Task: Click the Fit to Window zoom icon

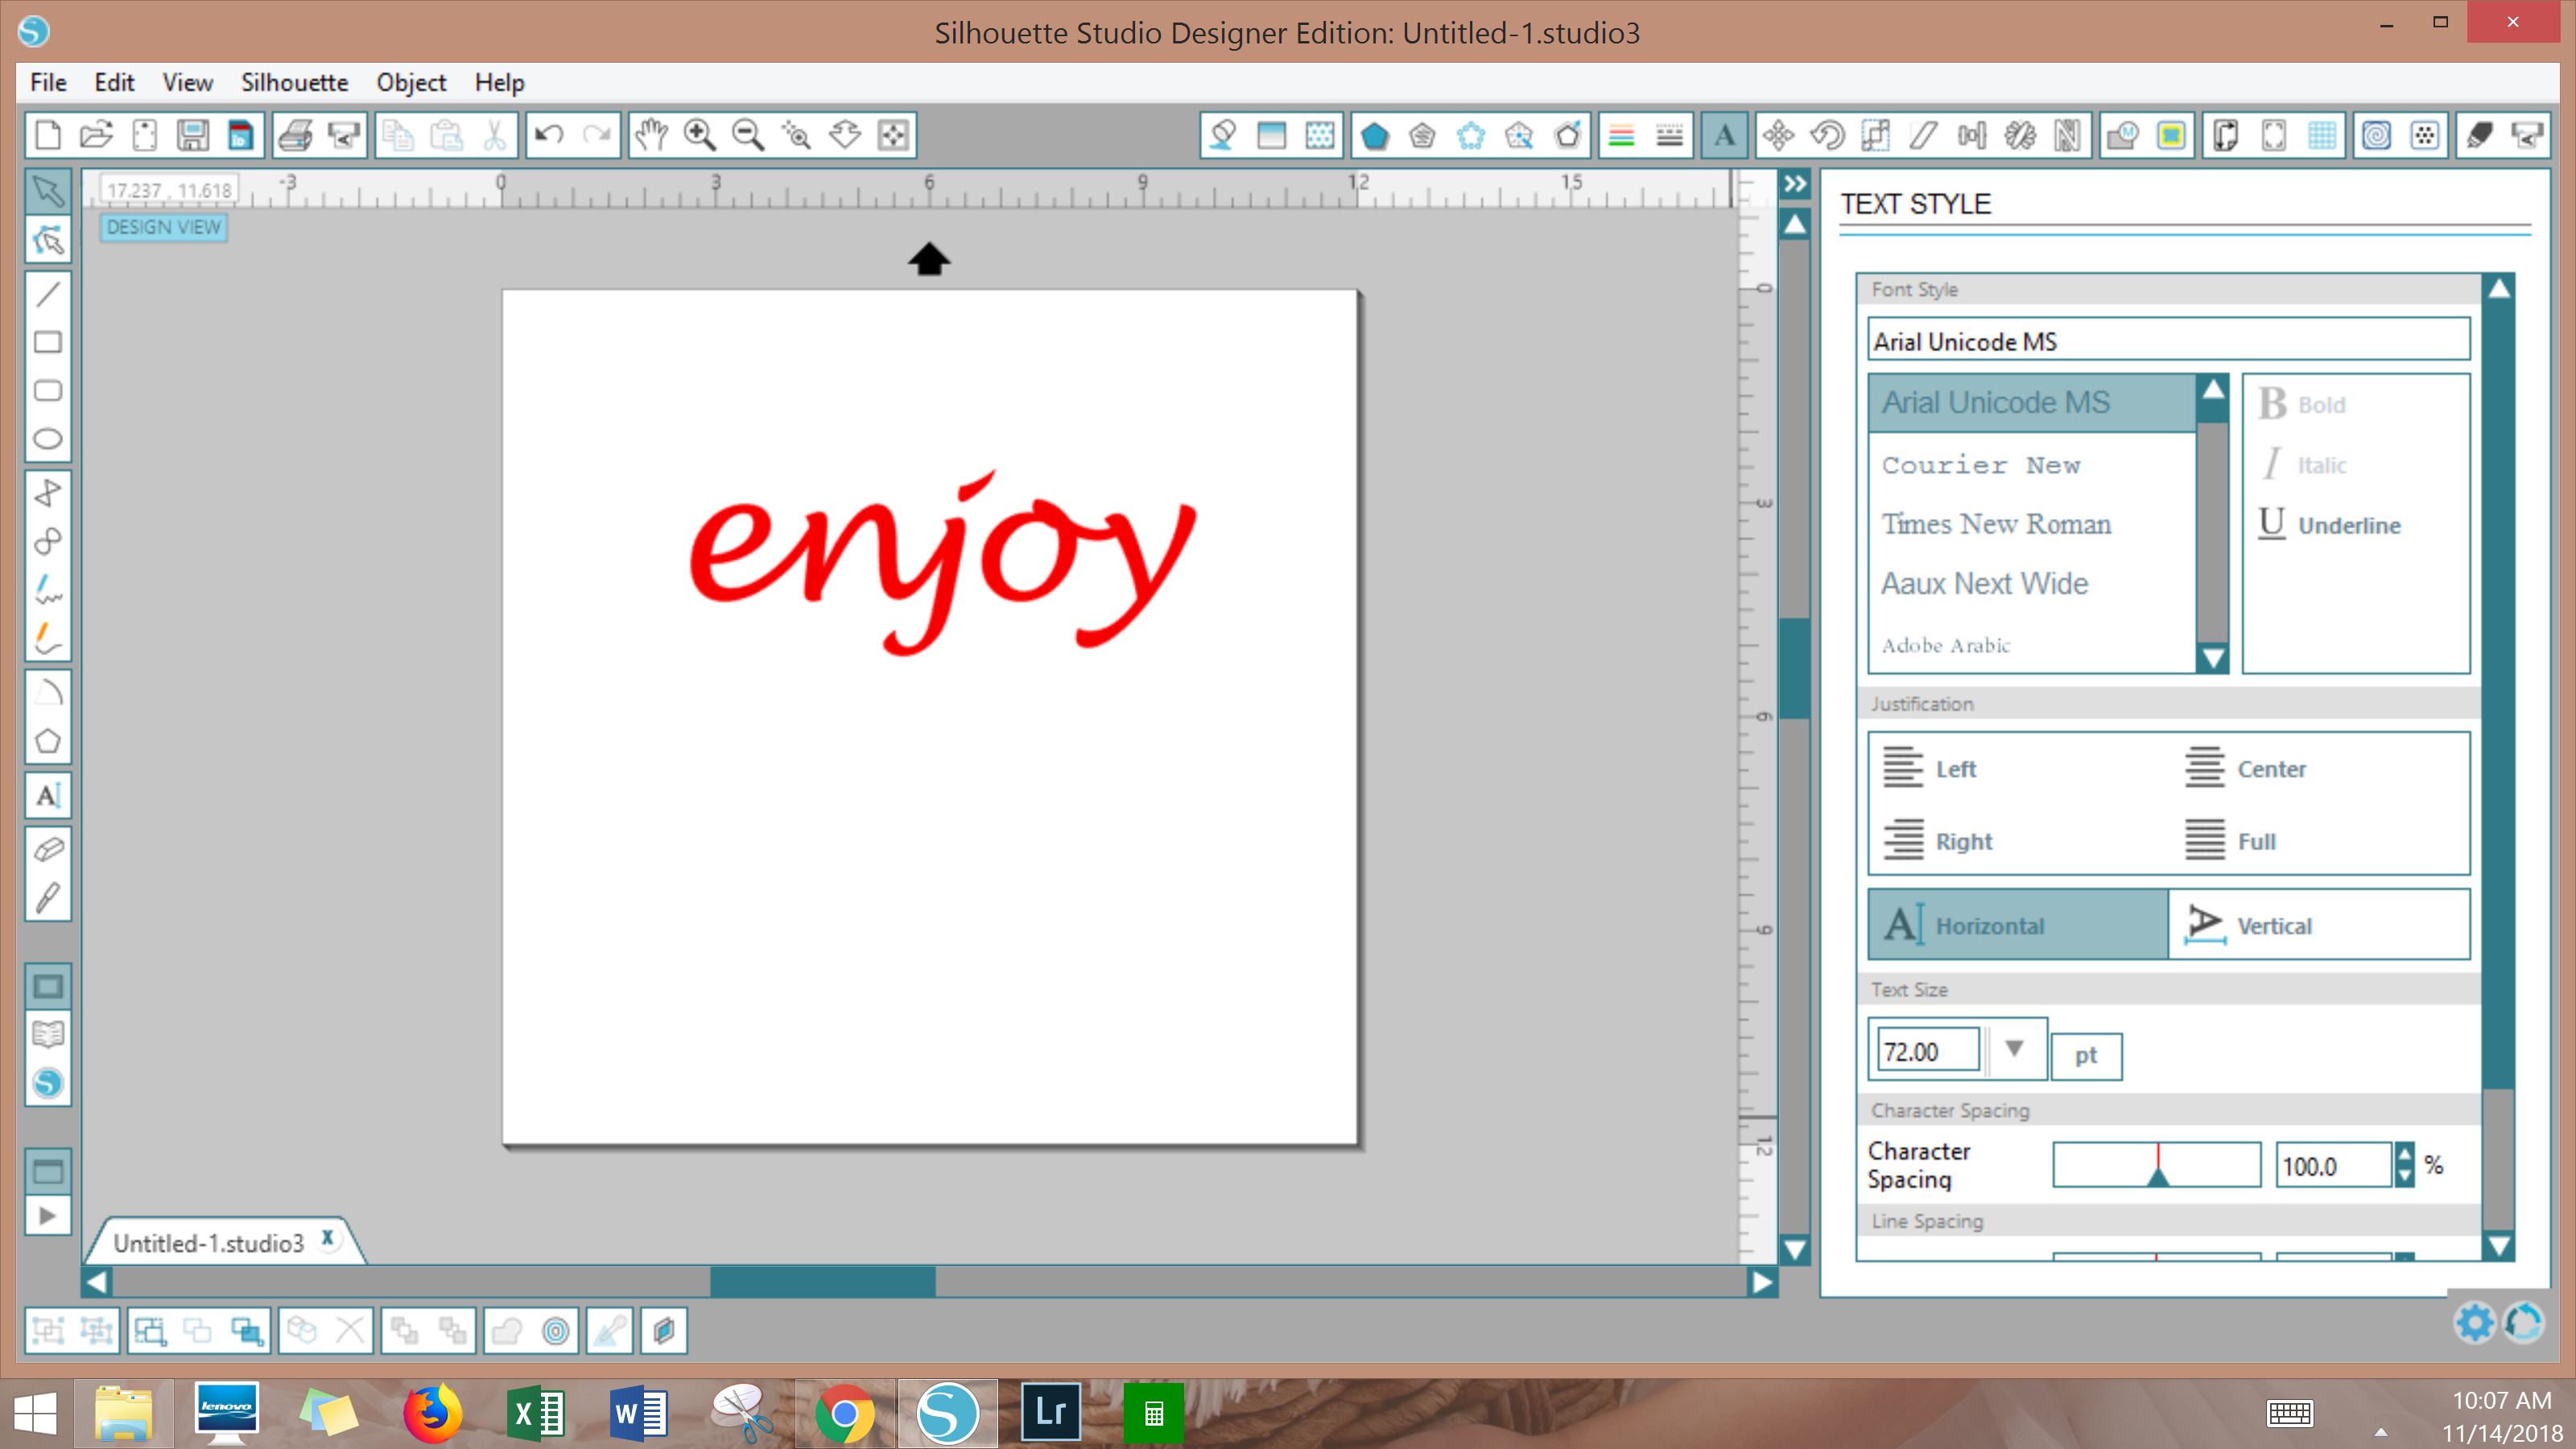Action: click(x=893, y=135)
